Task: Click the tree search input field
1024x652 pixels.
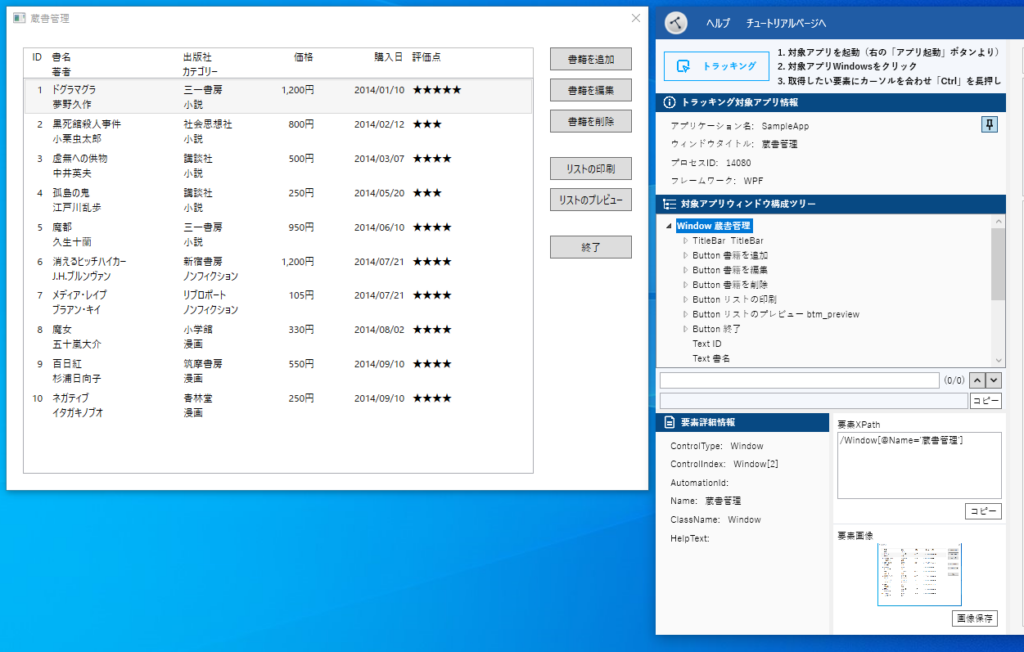Action: coord(798,380)
